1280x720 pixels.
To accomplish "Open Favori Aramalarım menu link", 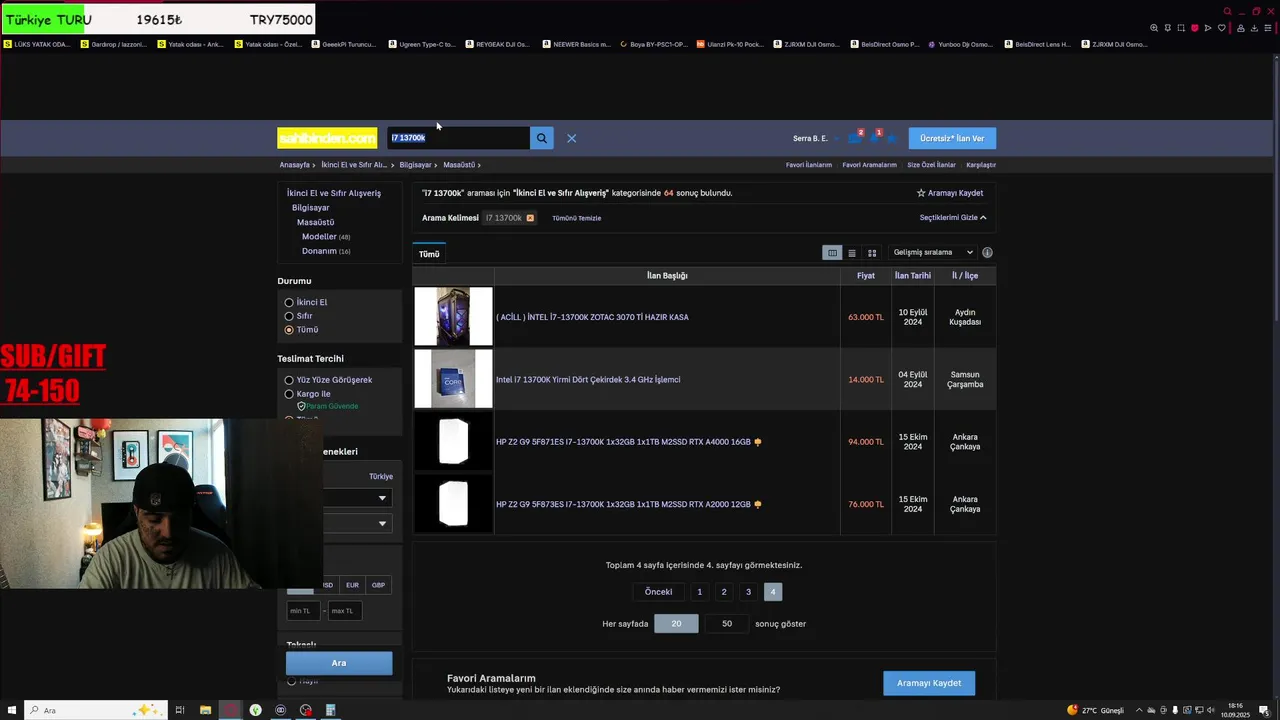I will 869,165.
